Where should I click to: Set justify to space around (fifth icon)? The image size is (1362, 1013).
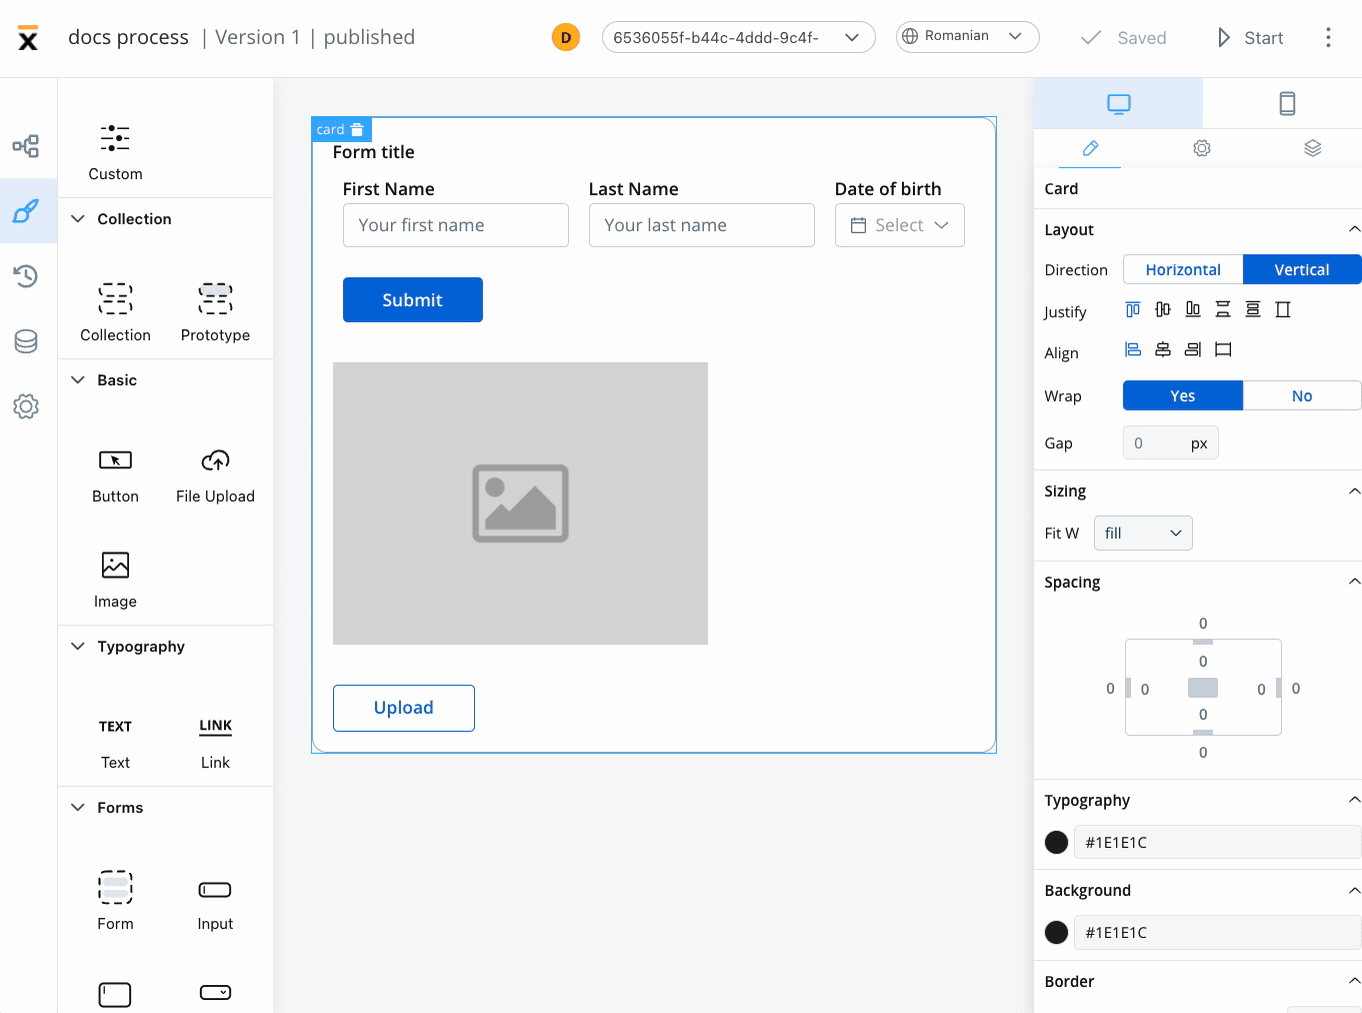(1253, 310)
